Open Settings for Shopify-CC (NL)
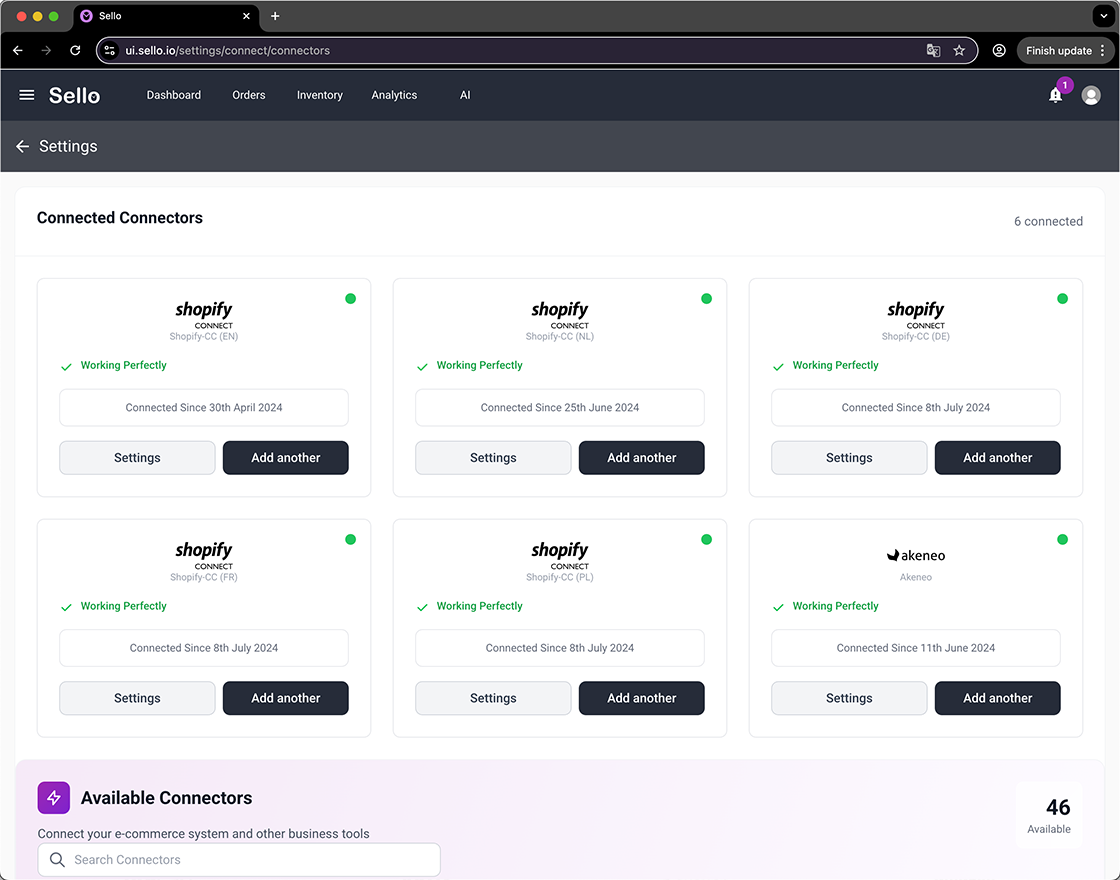Viewport: 1120px width, 880px height. tap(492, 457)
